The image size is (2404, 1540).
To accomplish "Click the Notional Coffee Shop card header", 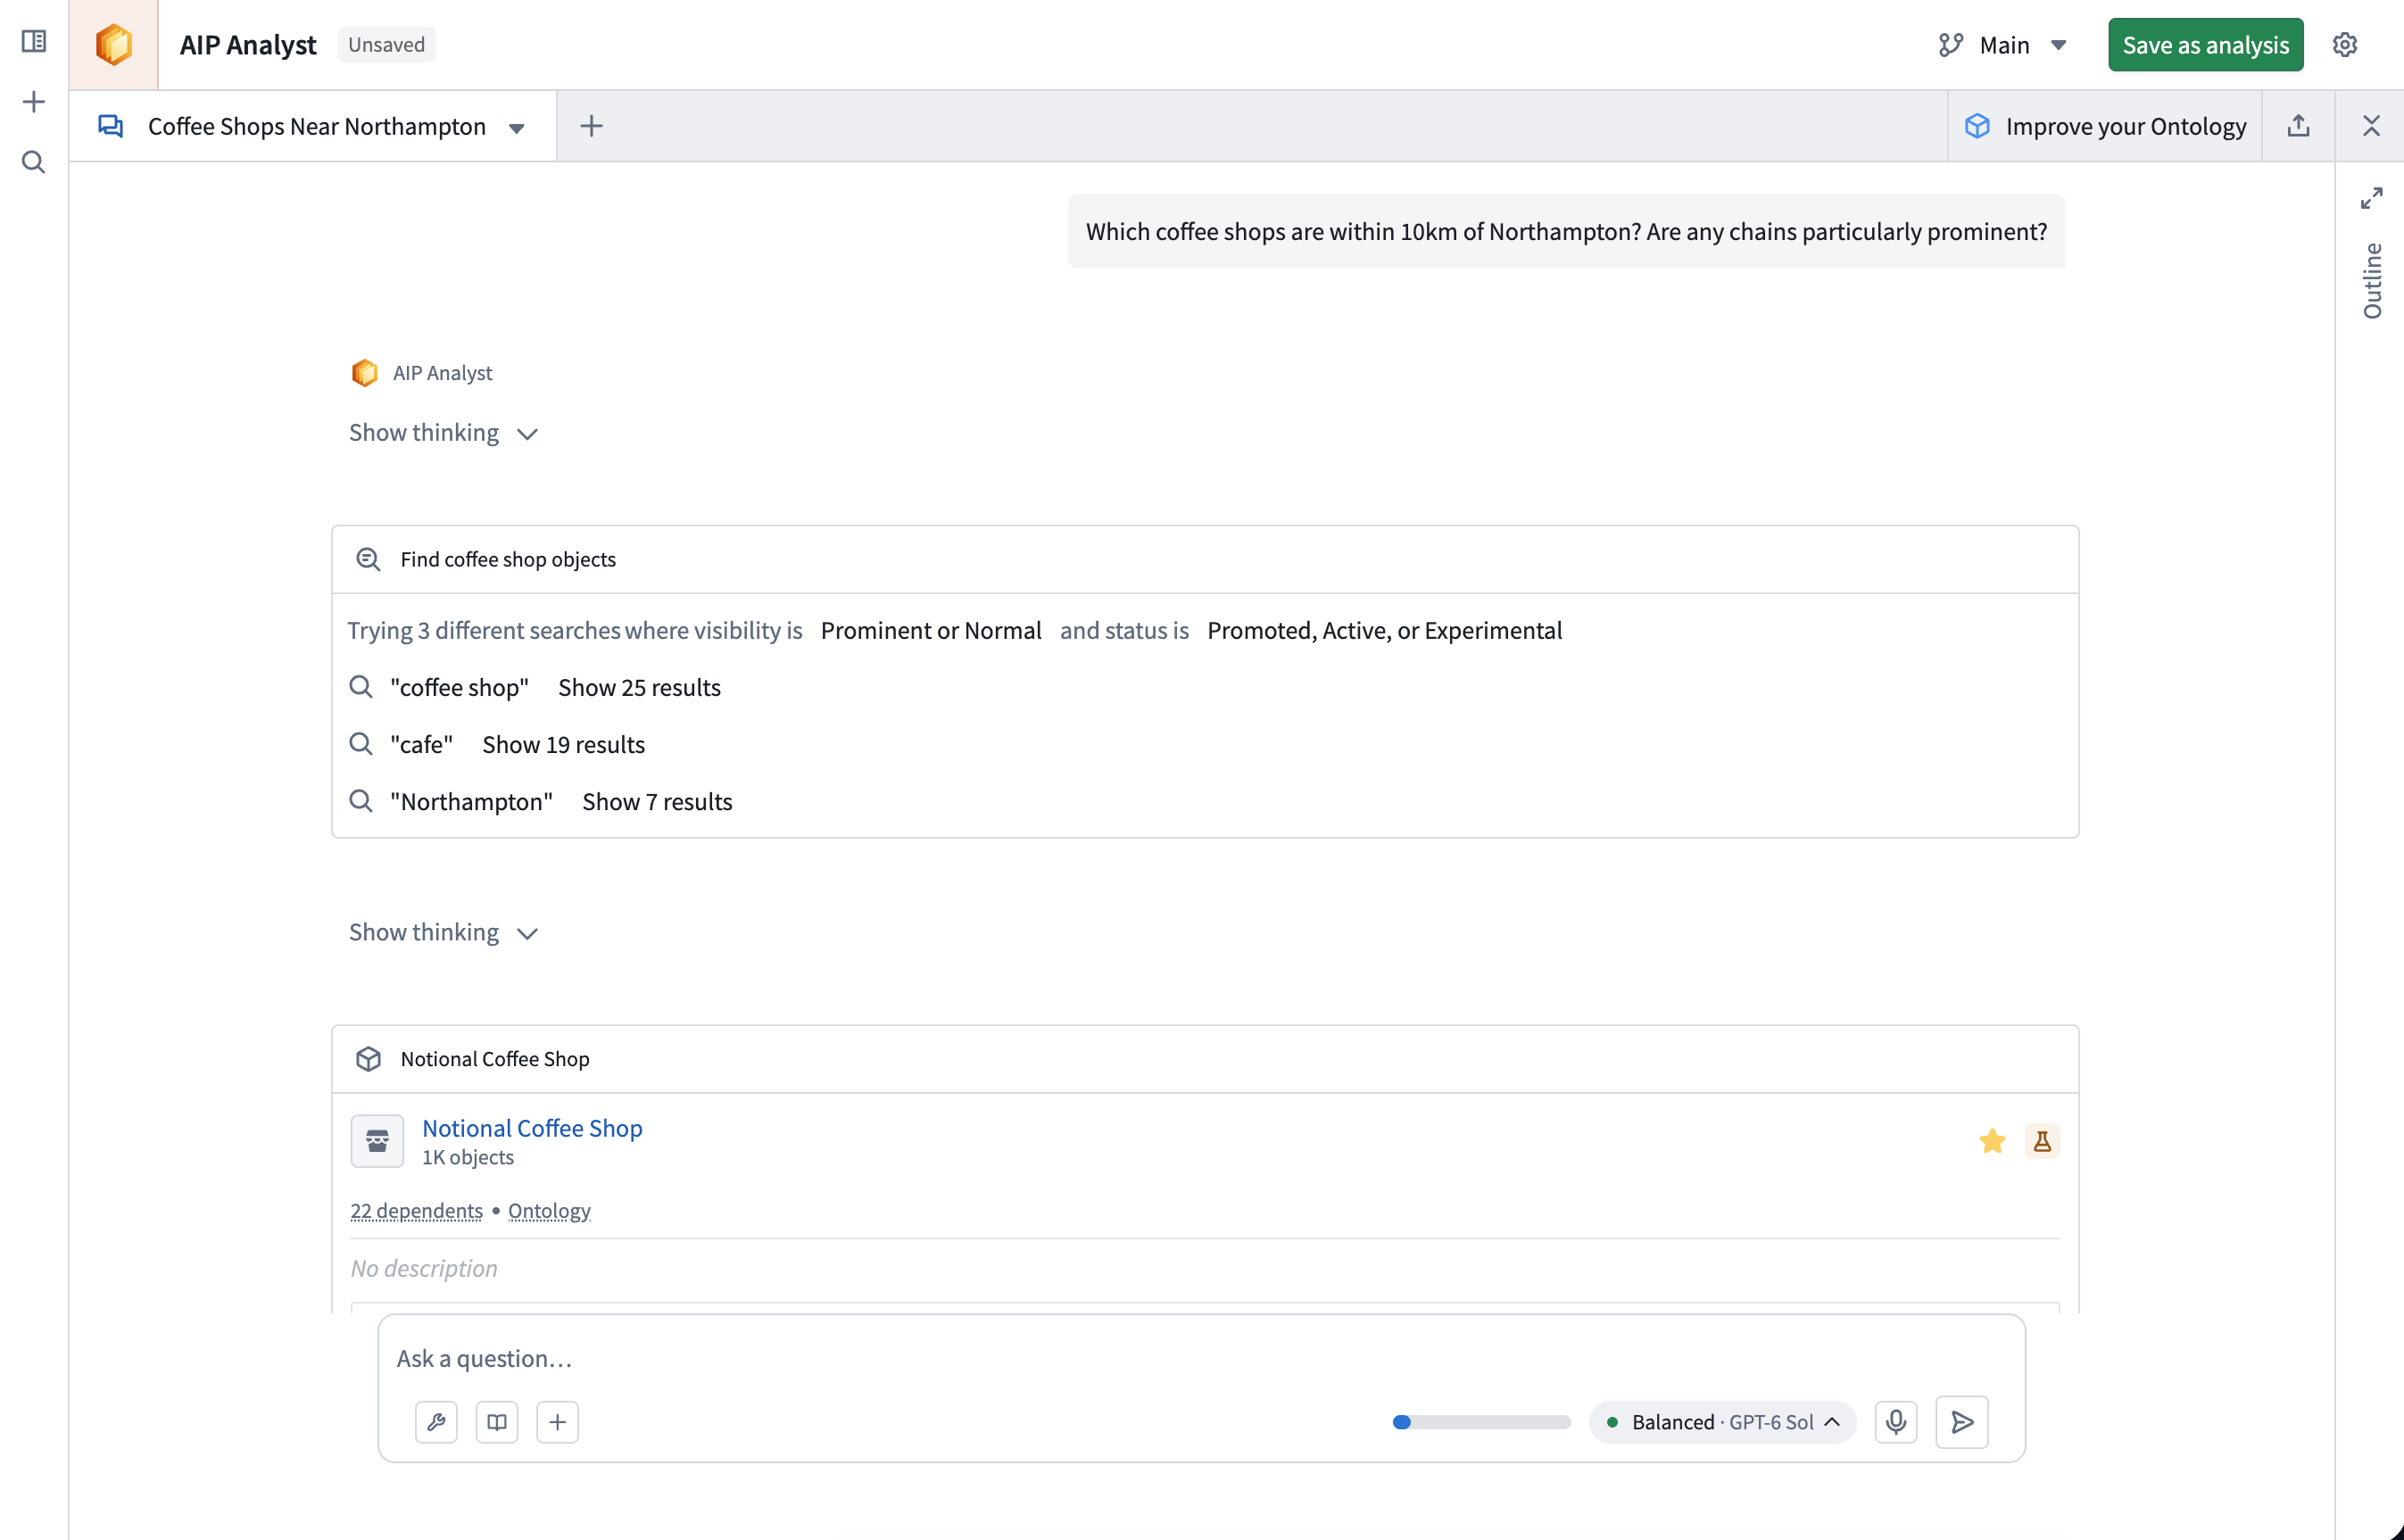I will pyautogui.click(x=1205, y=1059).
